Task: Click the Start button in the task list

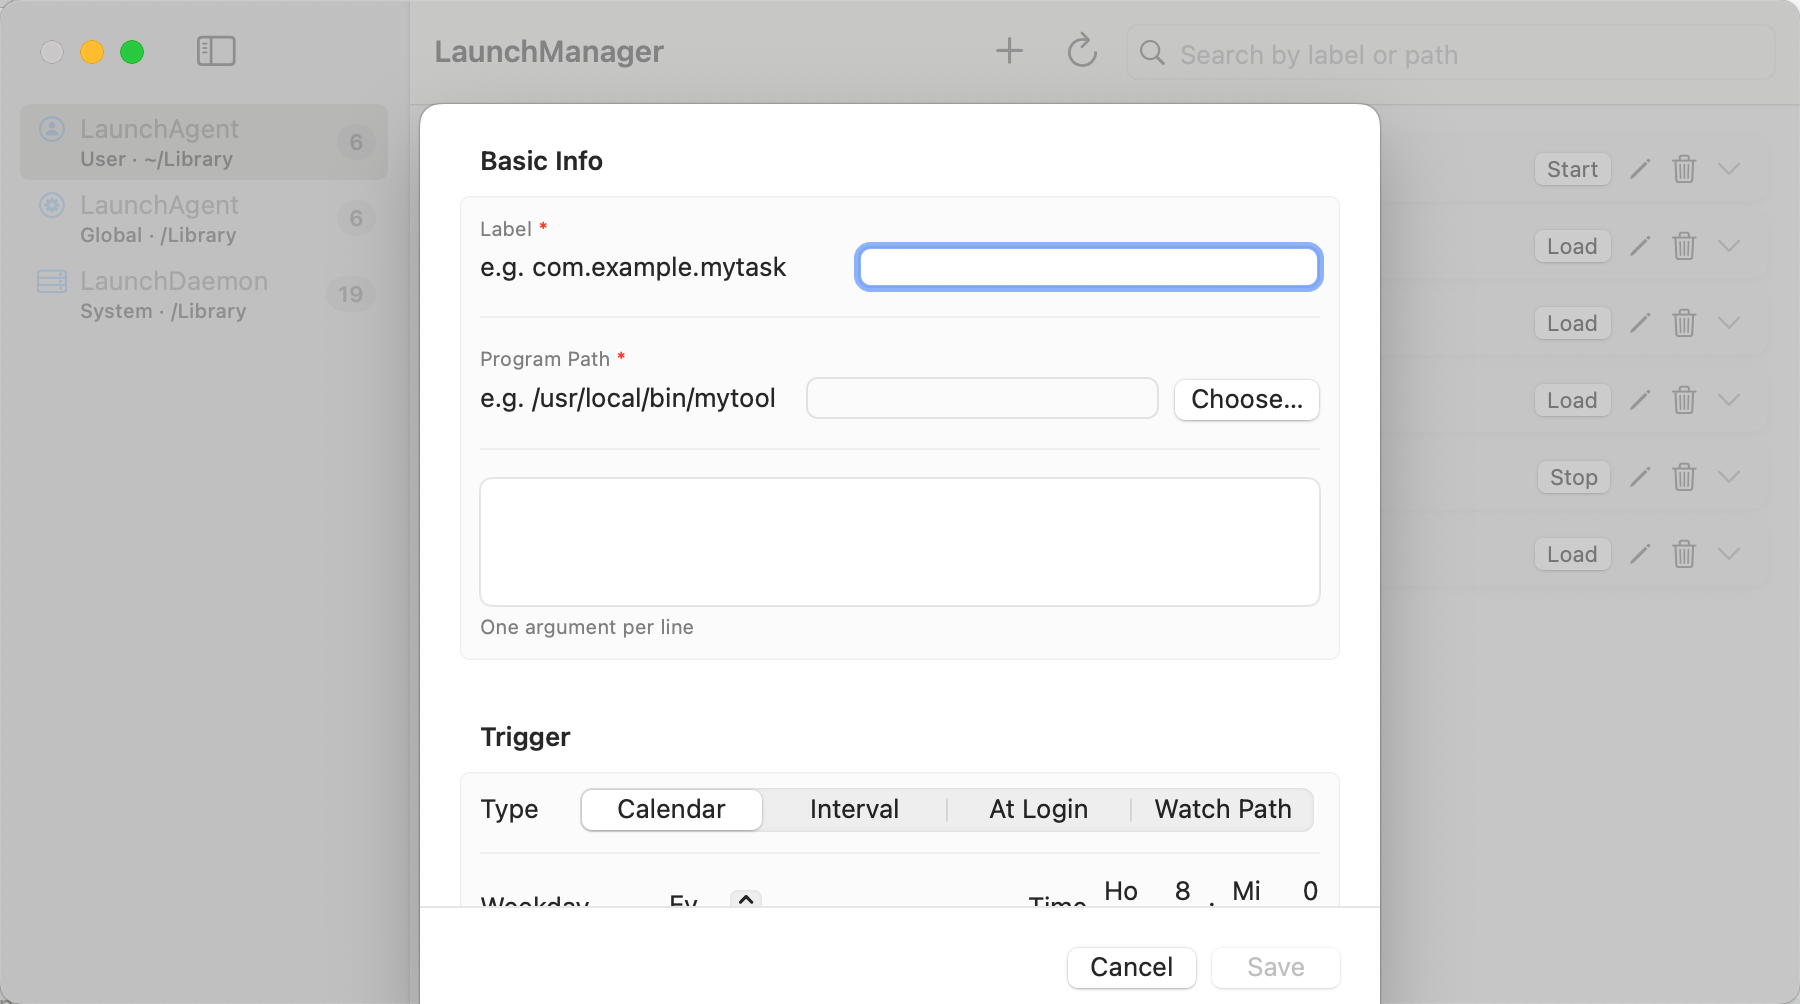Action: [1572, 169]
